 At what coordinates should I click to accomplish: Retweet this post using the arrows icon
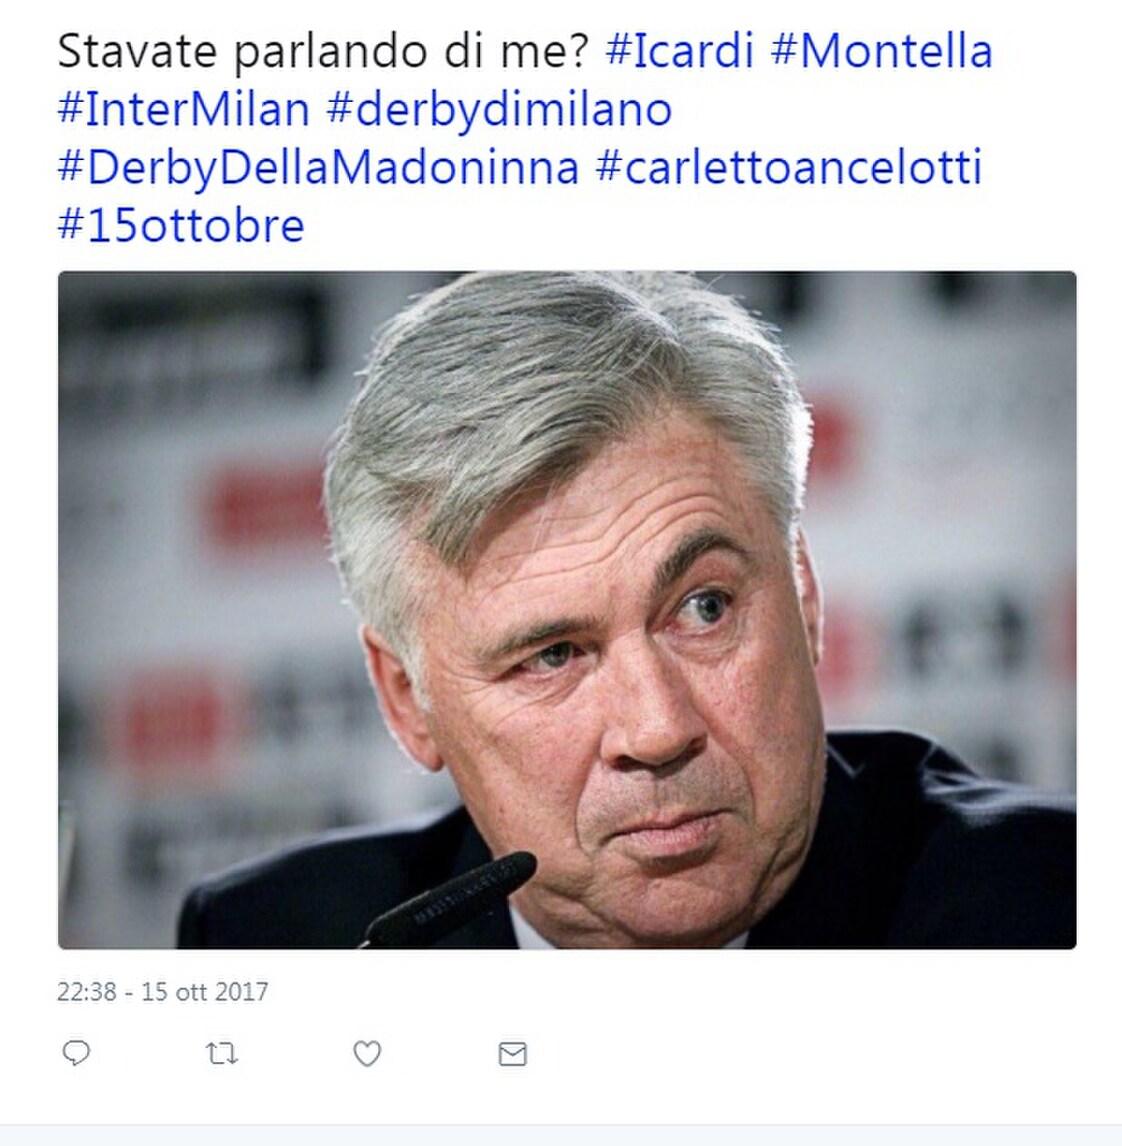point(221,1054)
